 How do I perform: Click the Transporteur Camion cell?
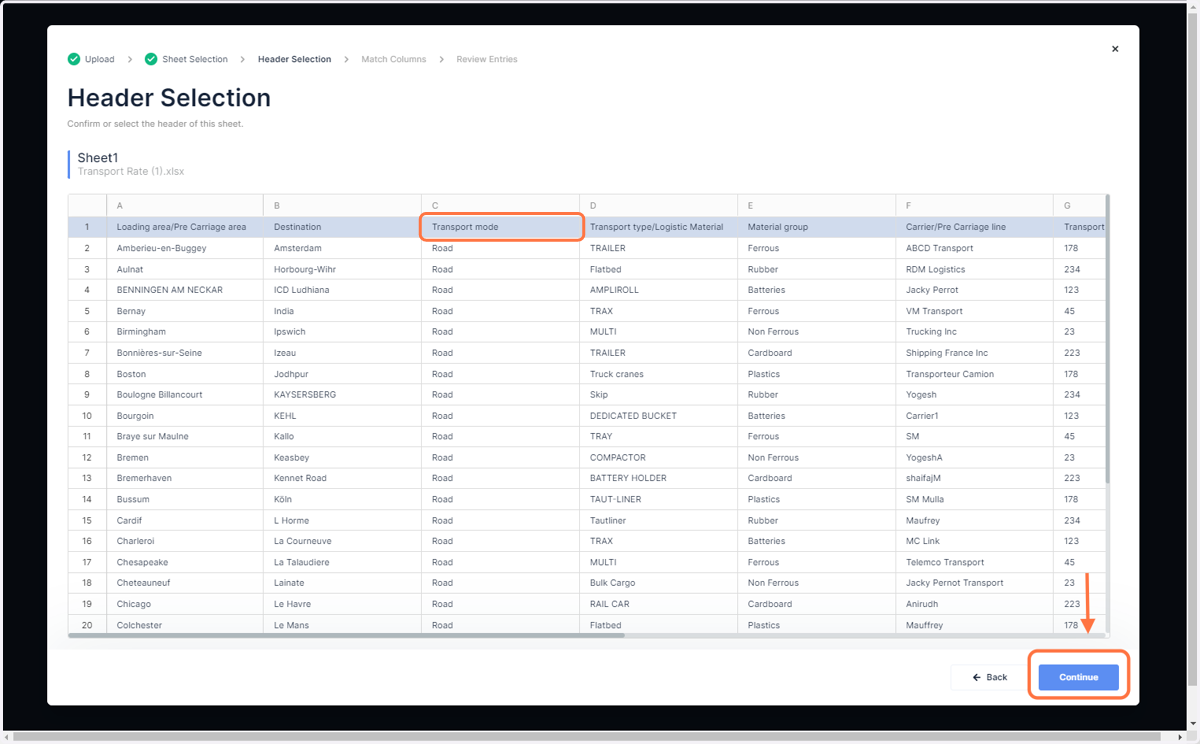point(974,374)
